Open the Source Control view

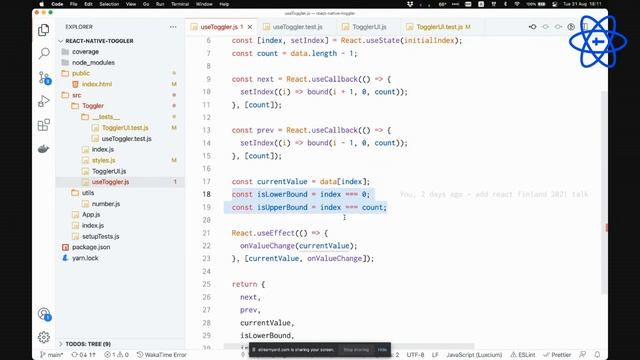click(44, 78)
